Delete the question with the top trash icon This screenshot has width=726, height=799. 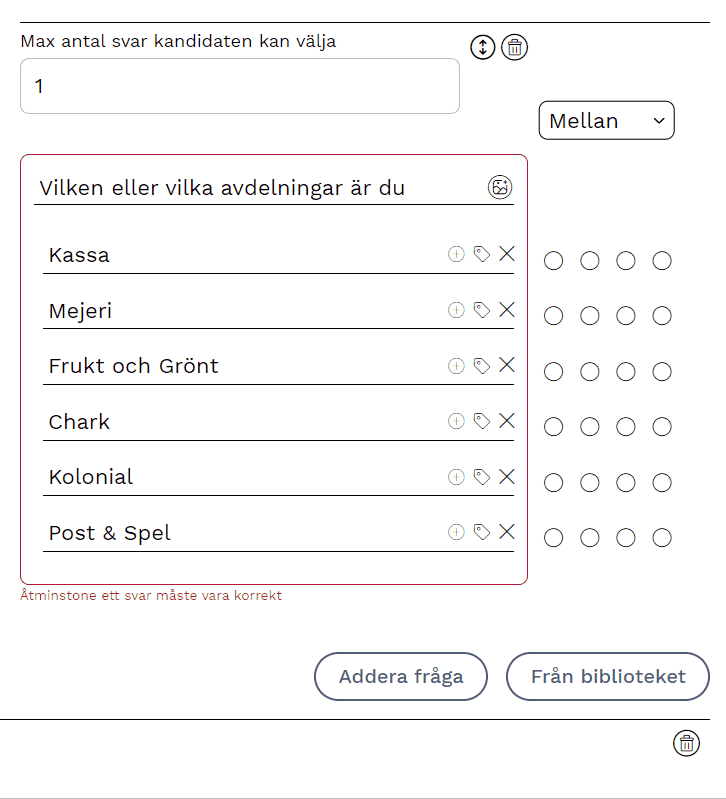[x=514, y=47]
